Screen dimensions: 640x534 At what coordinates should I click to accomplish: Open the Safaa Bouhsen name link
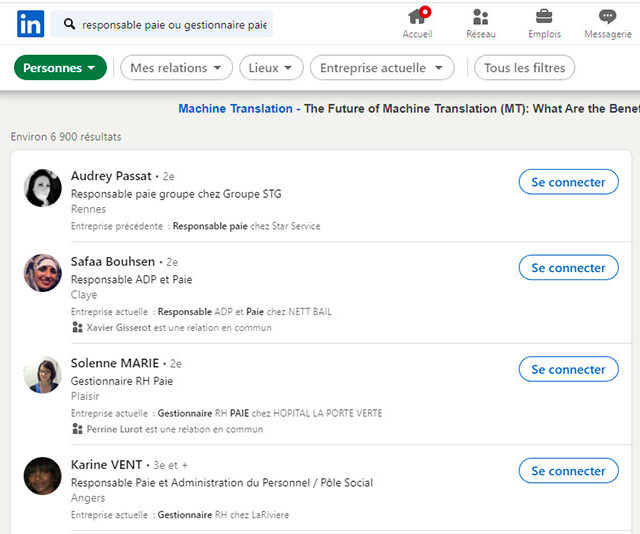pyautogui.click(x=113, y=262)
